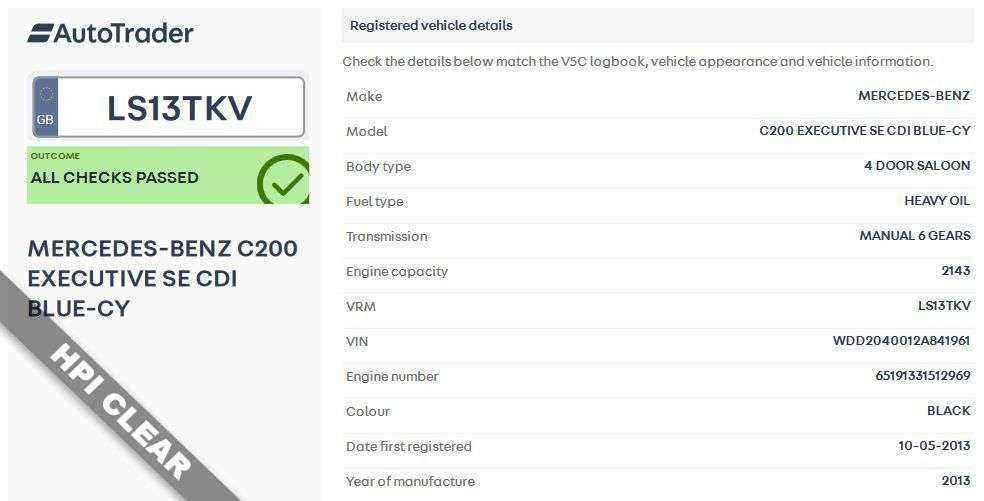Click the GB badge on number plate
Screen dimensions: 984x501
[x=45, y=108]
